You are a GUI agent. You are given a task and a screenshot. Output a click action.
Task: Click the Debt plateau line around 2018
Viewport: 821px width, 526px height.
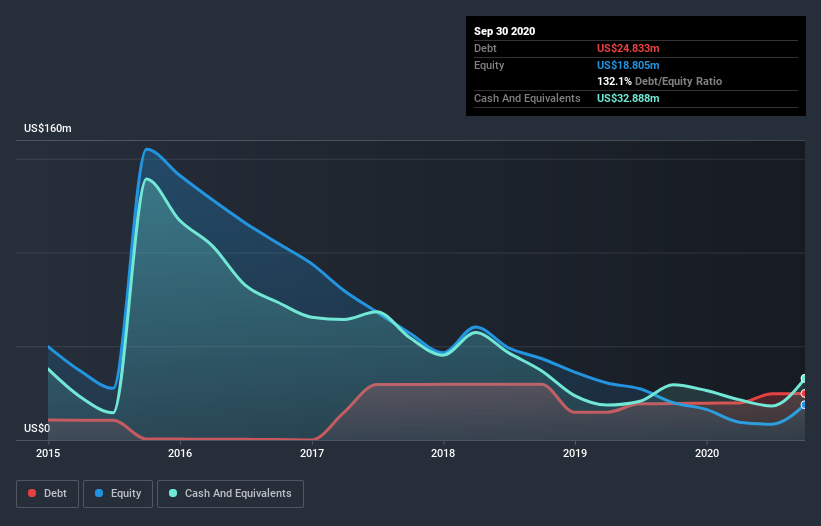coord(458,384)
